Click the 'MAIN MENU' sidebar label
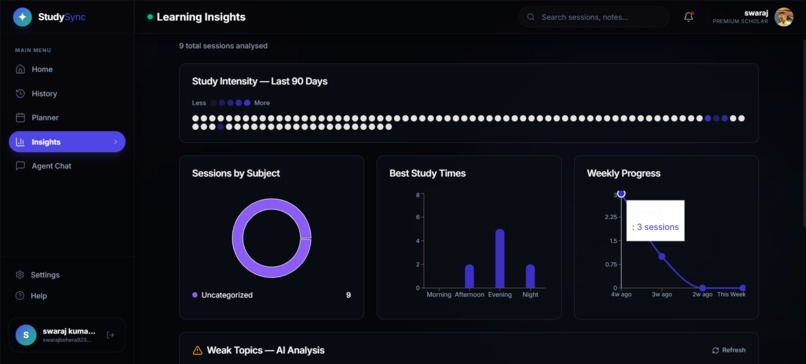806x364 pixels. [33, 50]
